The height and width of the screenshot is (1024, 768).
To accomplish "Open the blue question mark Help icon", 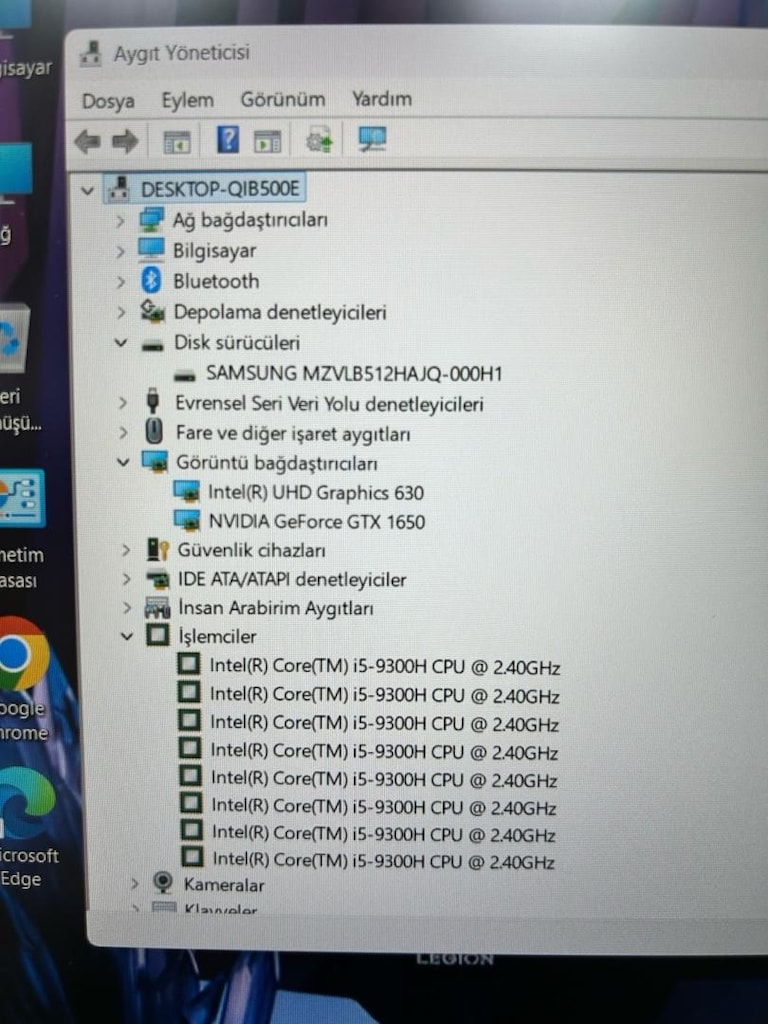I will click(x=228, y=140).
